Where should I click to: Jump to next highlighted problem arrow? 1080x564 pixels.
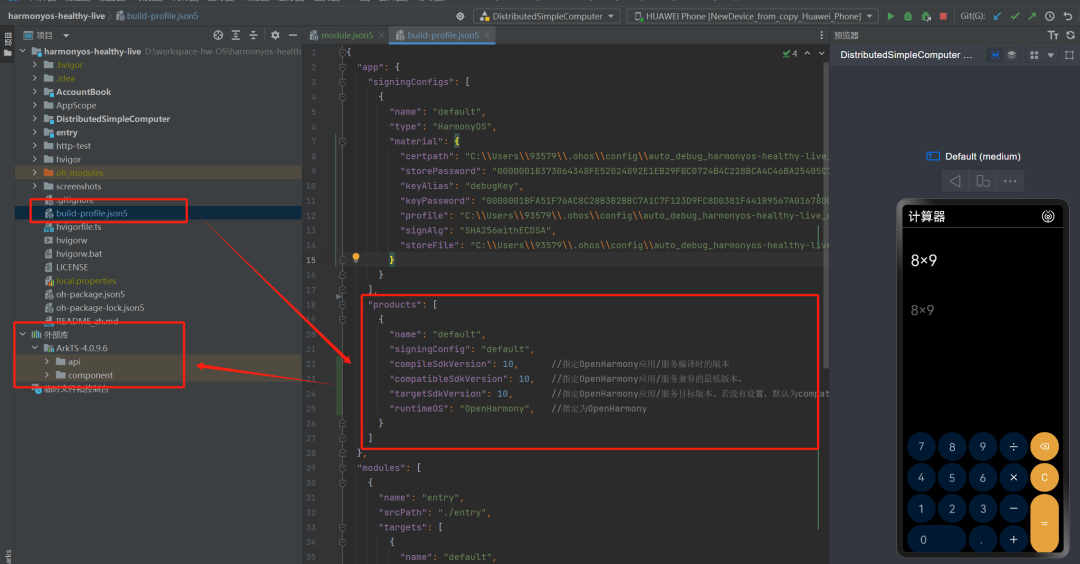pyautogui.click(x=821, y=53)
